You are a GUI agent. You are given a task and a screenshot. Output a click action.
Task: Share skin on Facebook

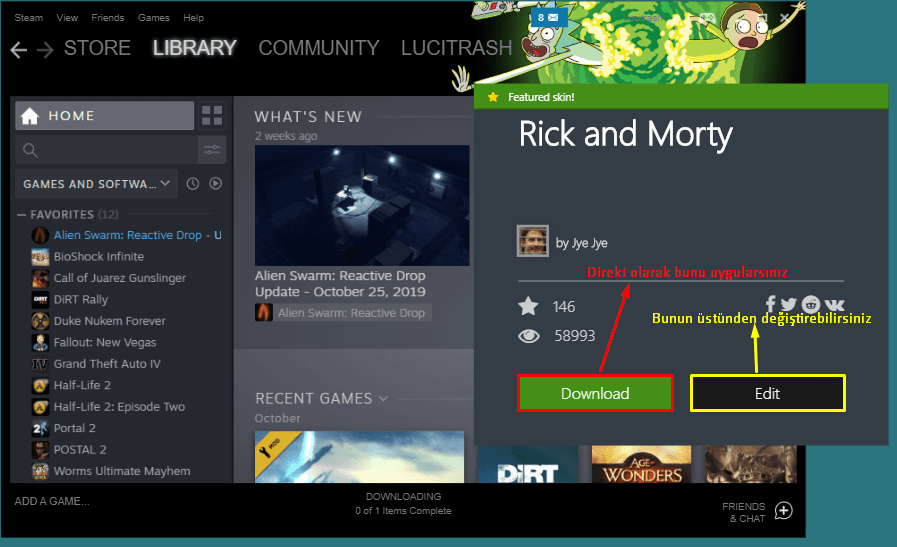pyautogui.click(x=771, y=304)
